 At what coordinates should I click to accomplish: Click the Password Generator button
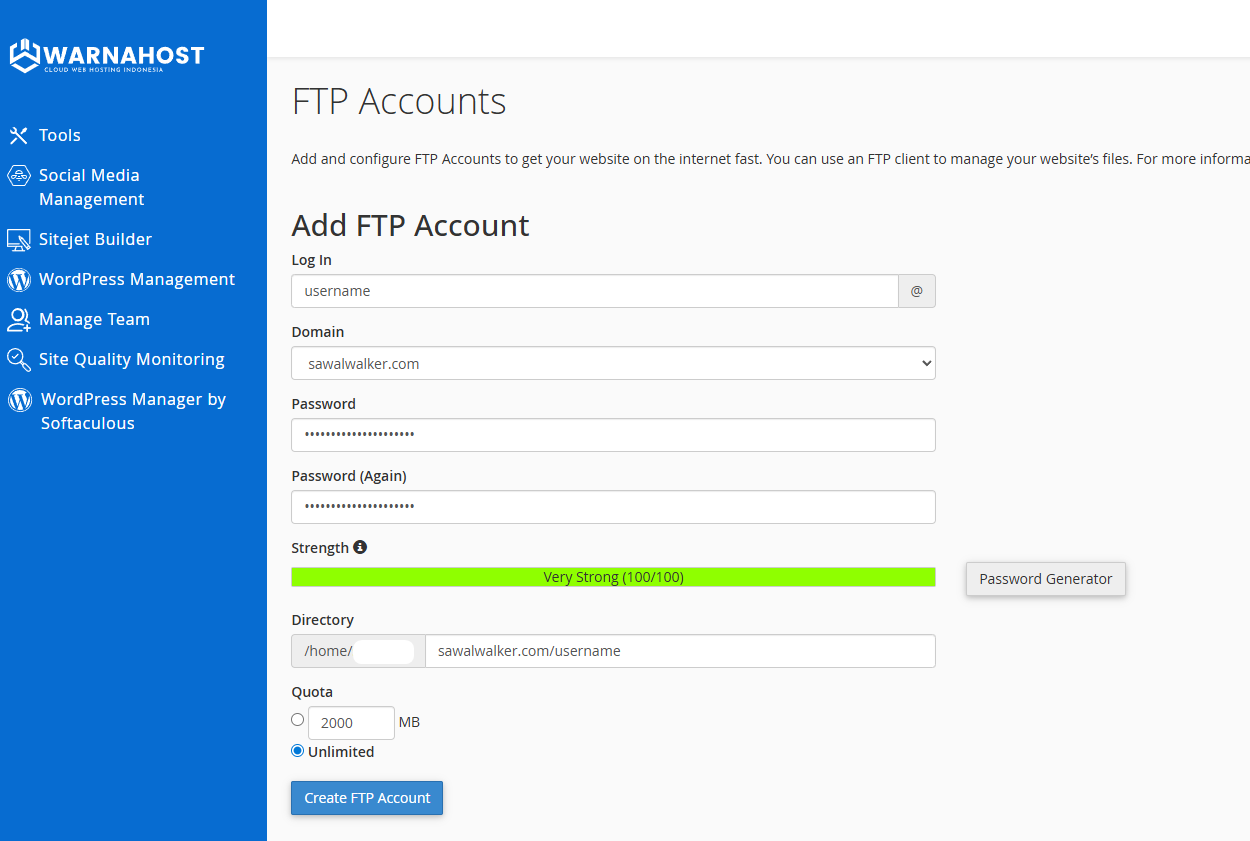[1045, 579]
